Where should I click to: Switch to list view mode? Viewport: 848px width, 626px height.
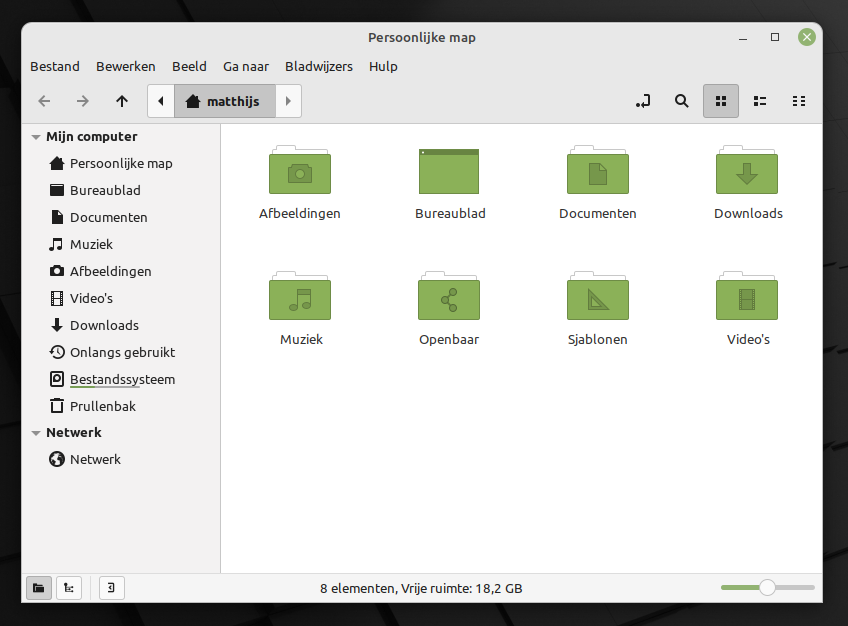point(760,101)
